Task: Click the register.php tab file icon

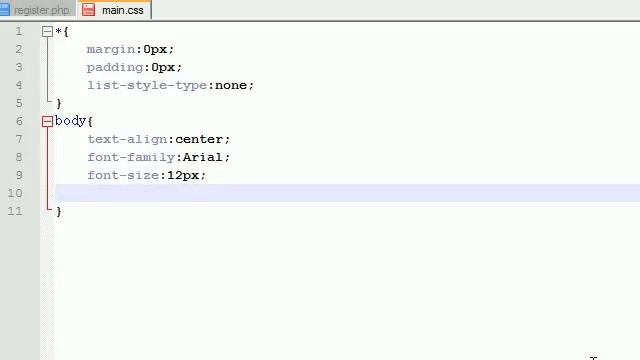Action: pos(4,10)
